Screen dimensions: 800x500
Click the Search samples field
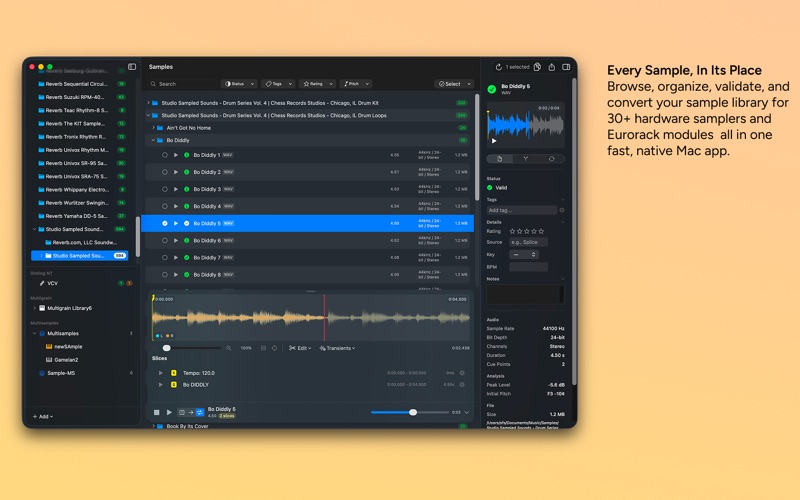click(184, 84)
